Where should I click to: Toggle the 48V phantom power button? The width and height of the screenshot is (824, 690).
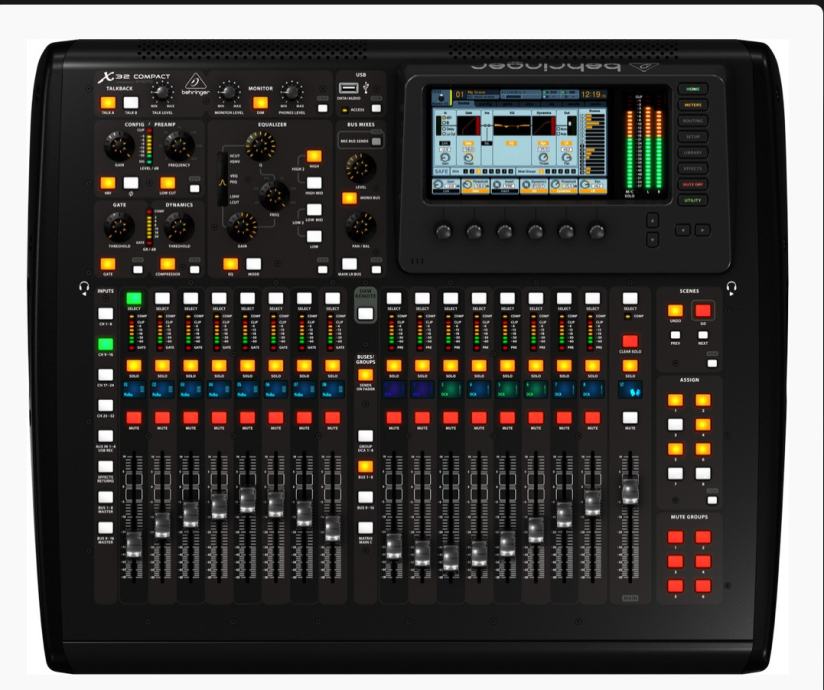pyautogui.click(x=108, y=183)
